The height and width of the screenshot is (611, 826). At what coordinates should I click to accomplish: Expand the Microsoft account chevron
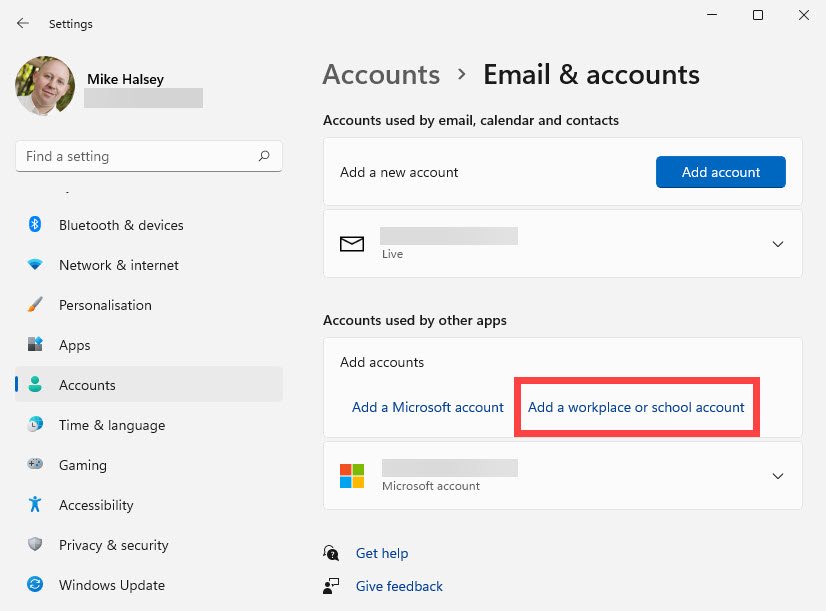[x=778, y=476]
